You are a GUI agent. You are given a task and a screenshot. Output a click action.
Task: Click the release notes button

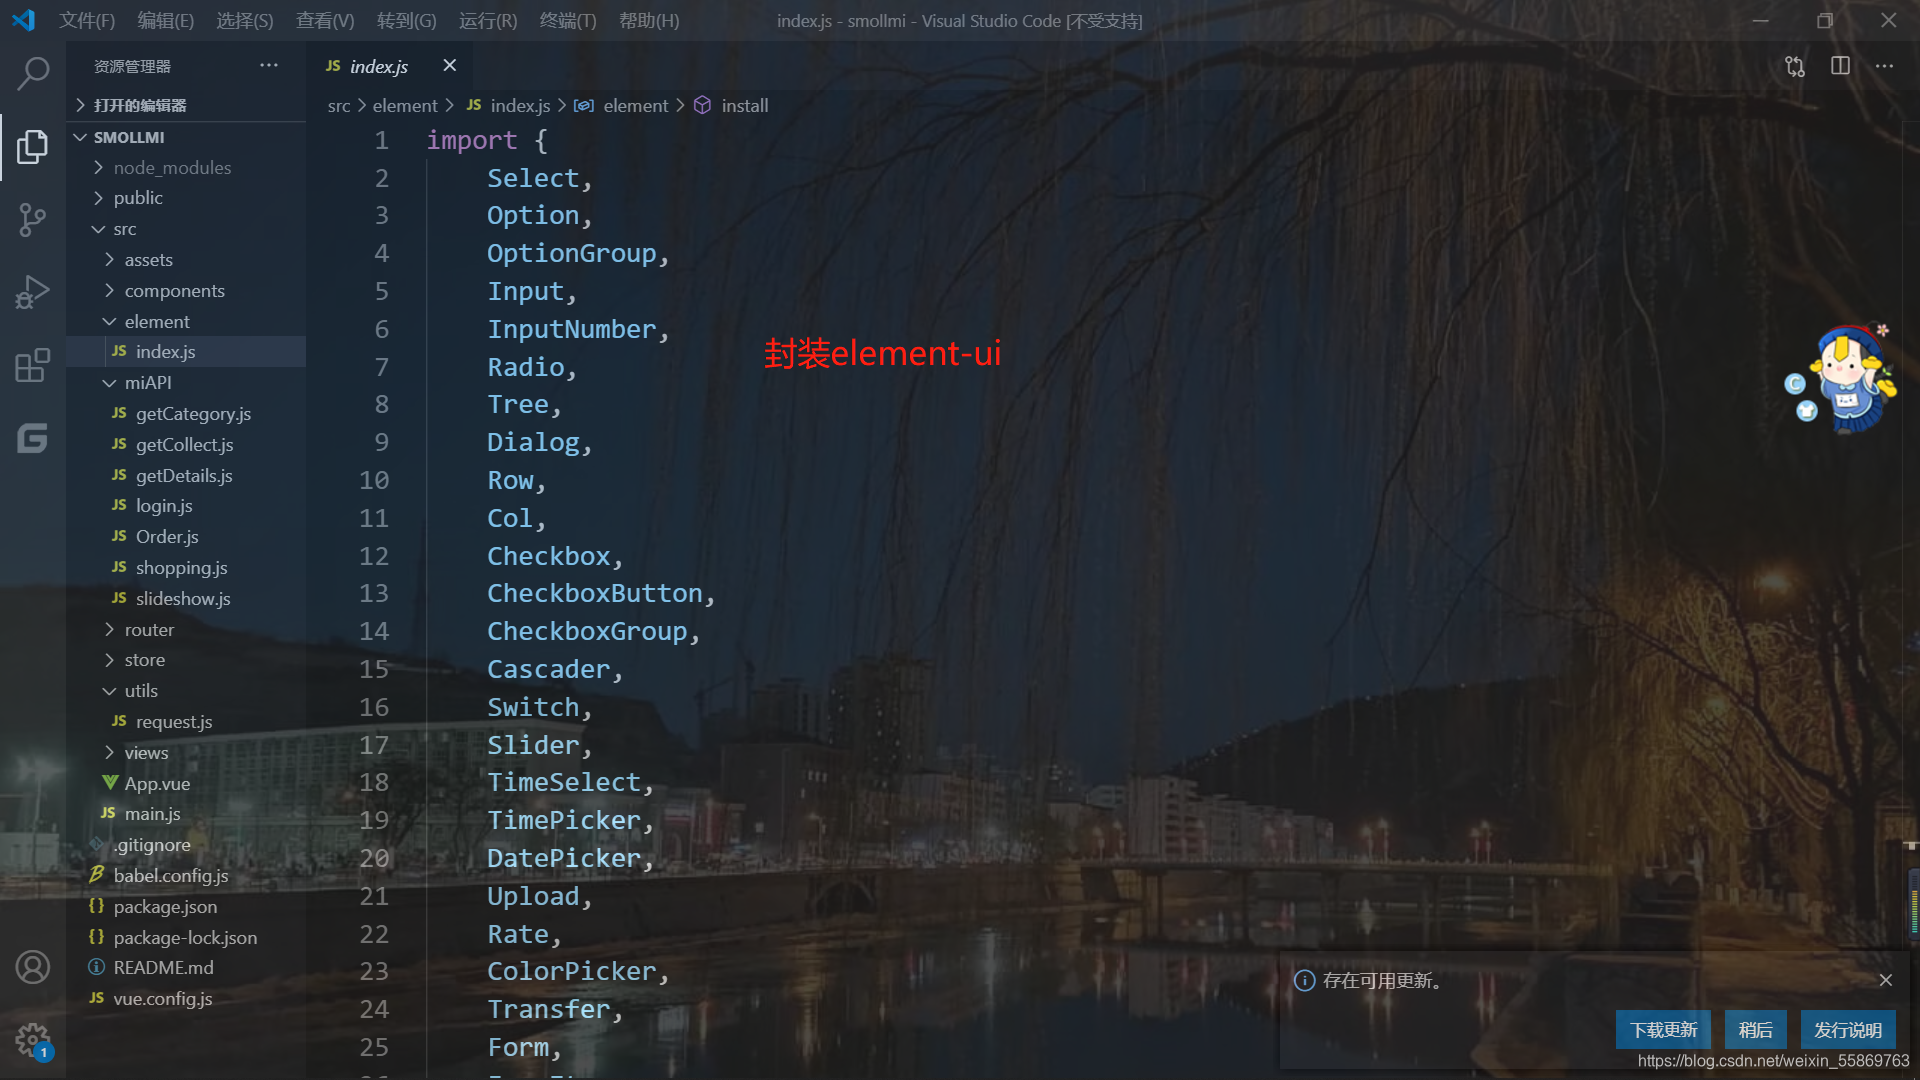click(x=1847, y=1030)
